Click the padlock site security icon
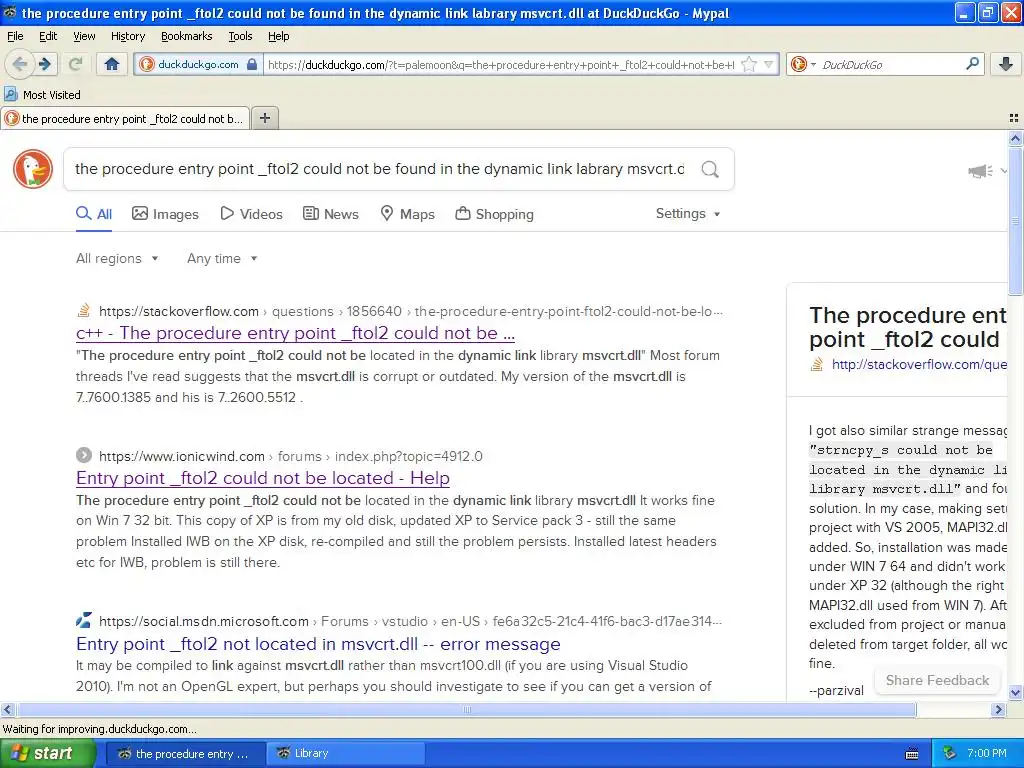The image size is (1024, 768). [x=252, y=64]
